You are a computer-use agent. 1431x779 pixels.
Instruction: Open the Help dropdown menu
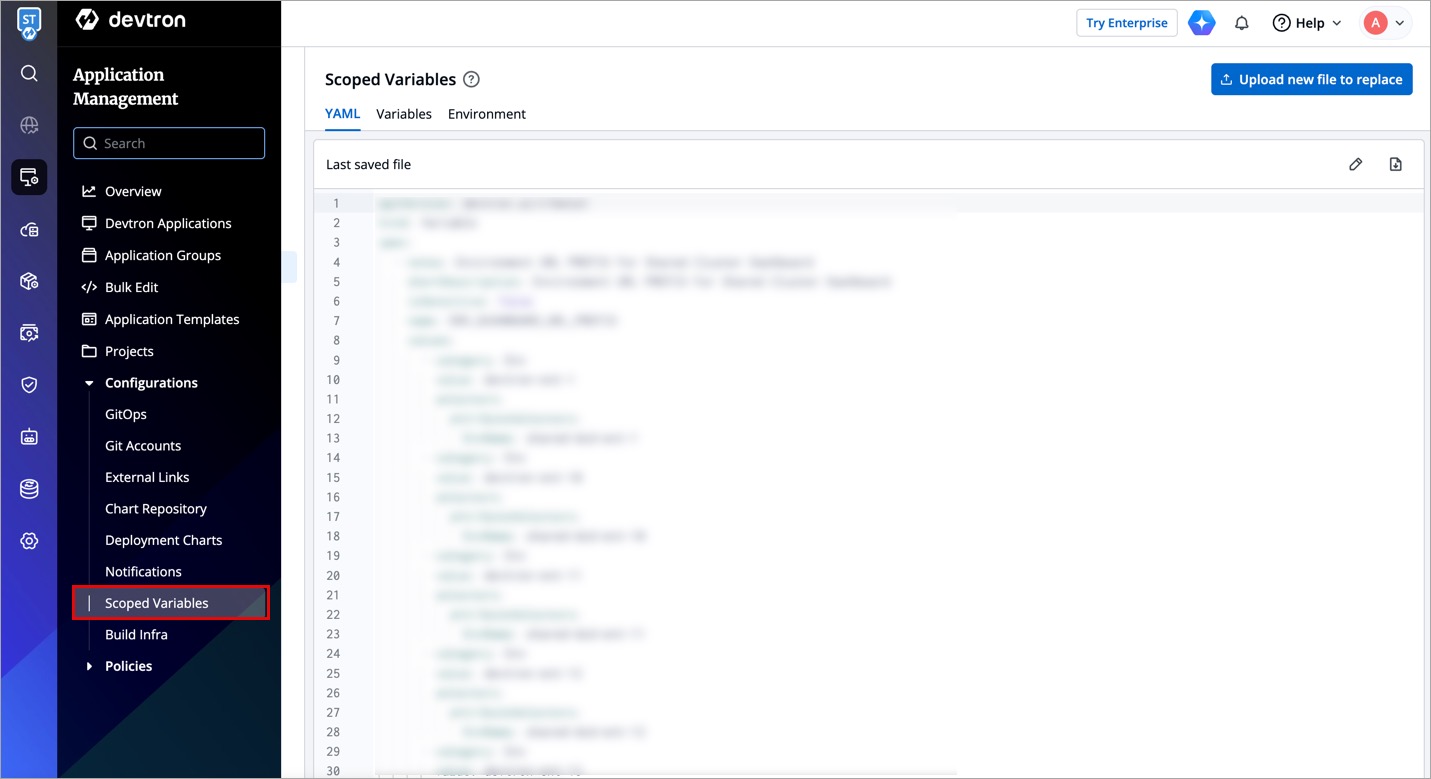tap(1306, 23)
